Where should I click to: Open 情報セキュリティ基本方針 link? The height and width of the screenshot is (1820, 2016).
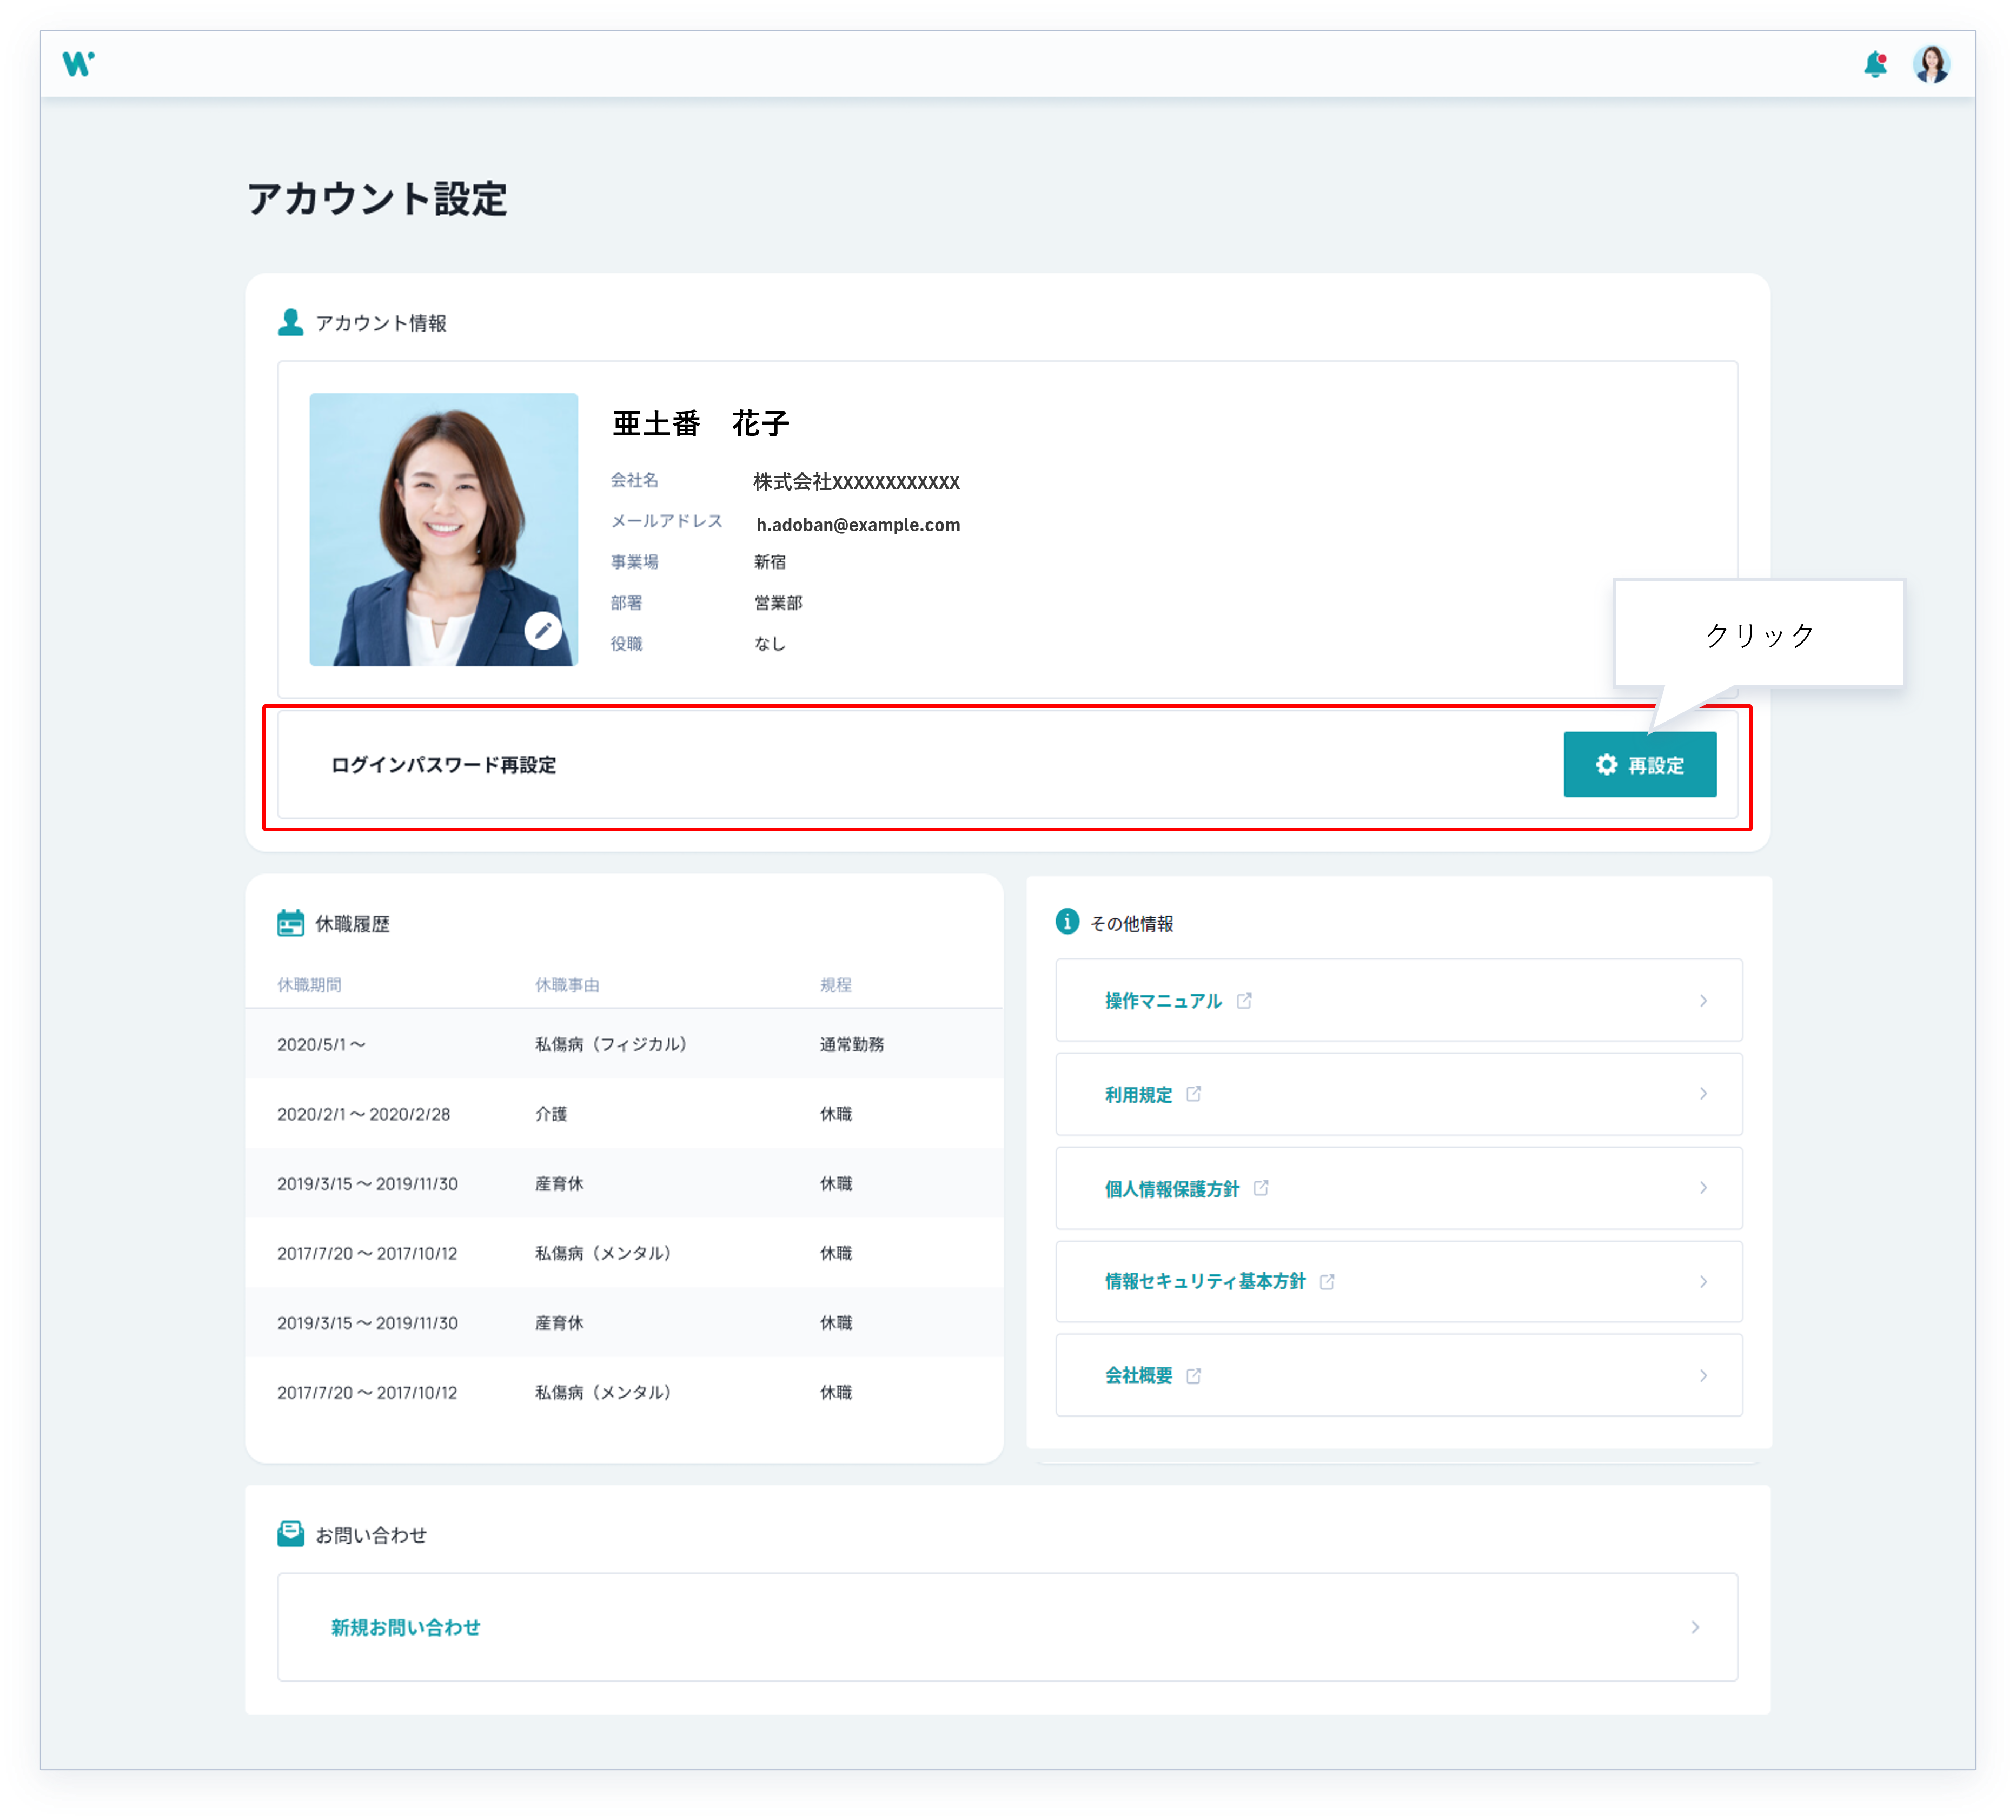(1205, 1282)
